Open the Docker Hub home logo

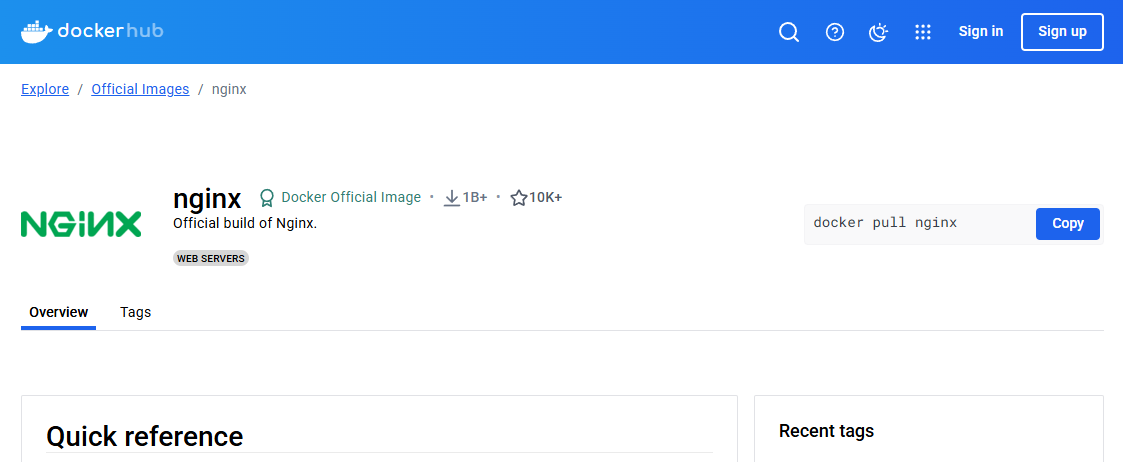click(92, 32)
